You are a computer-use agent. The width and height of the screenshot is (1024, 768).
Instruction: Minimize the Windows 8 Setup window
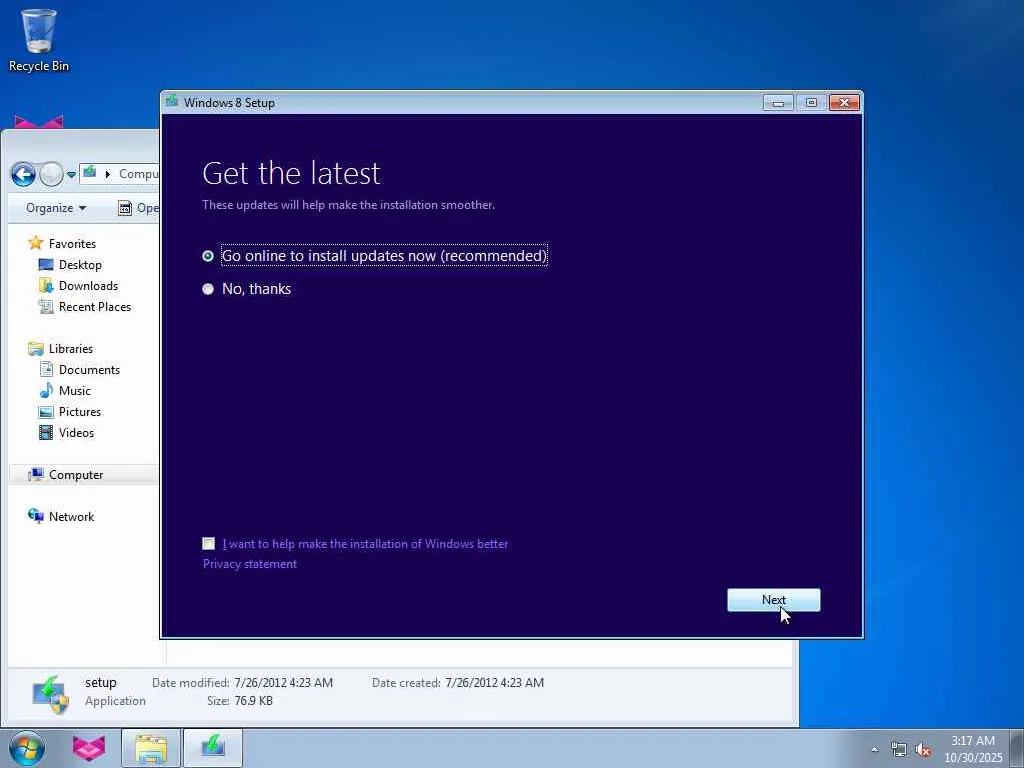pos(777,103)
